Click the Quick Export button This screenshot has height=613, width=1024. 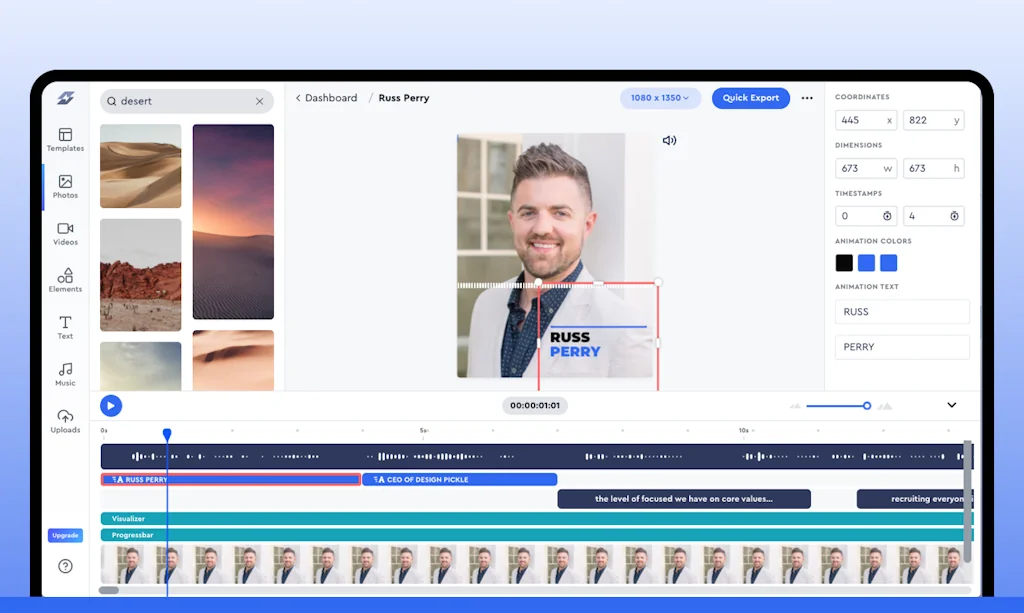750,98
